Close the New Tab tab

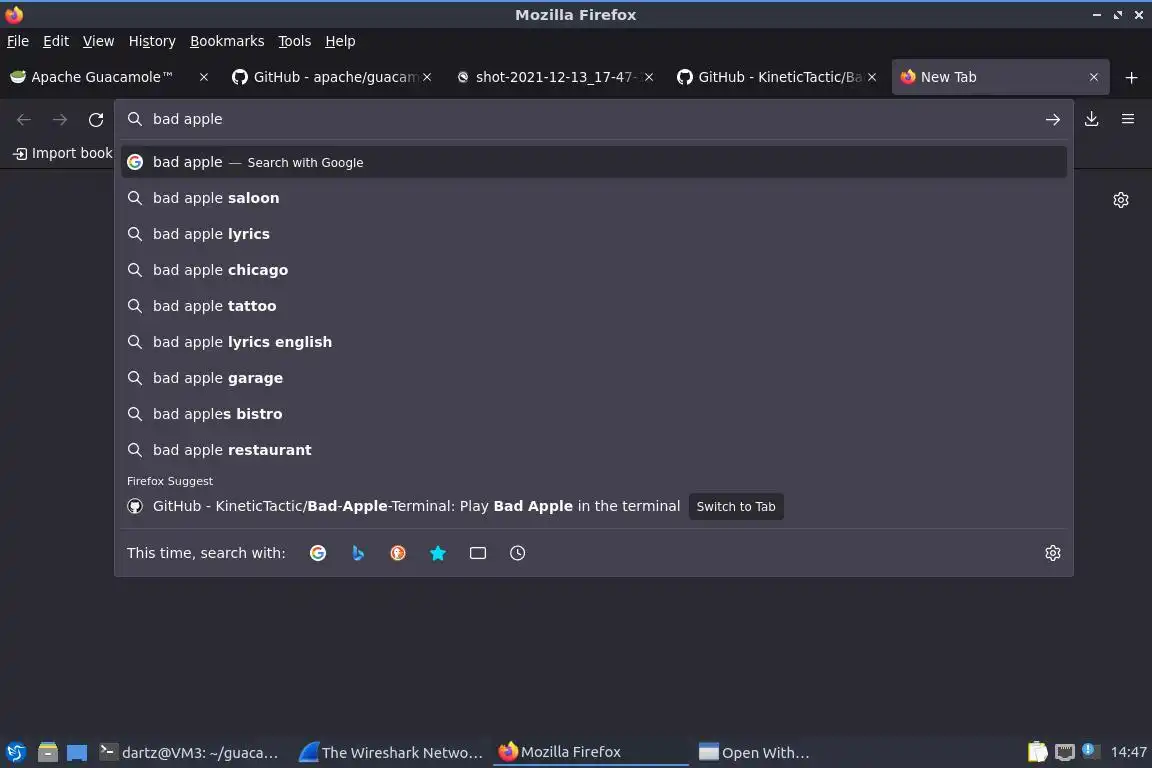click(x=1093, y=77)
